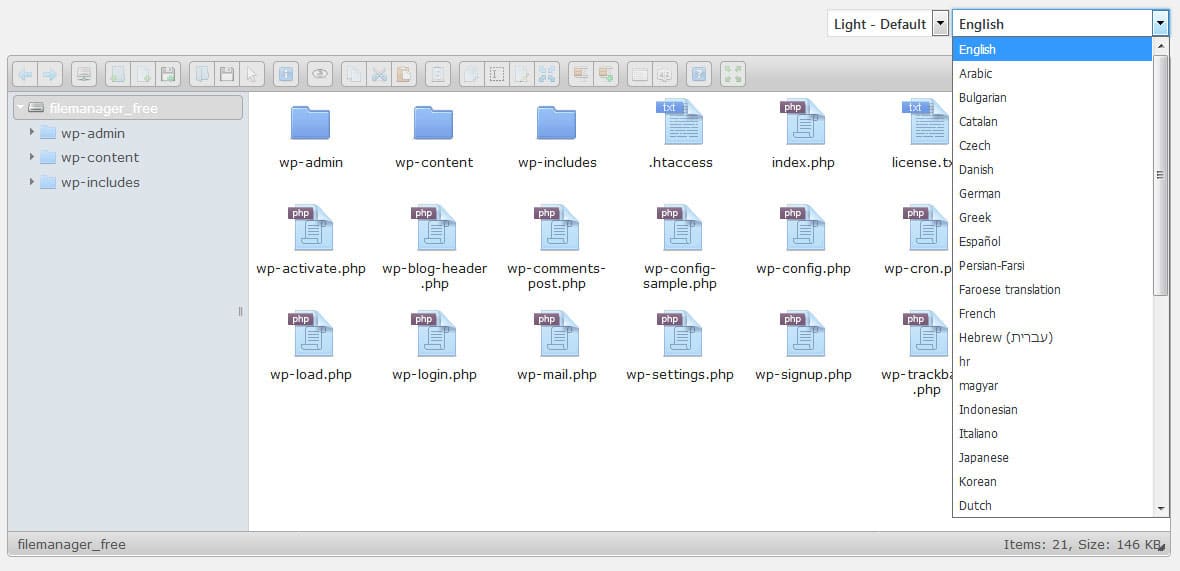
Task: Select the .htaccess file icon
Action: pyautogui.click(x=680, y=123)
